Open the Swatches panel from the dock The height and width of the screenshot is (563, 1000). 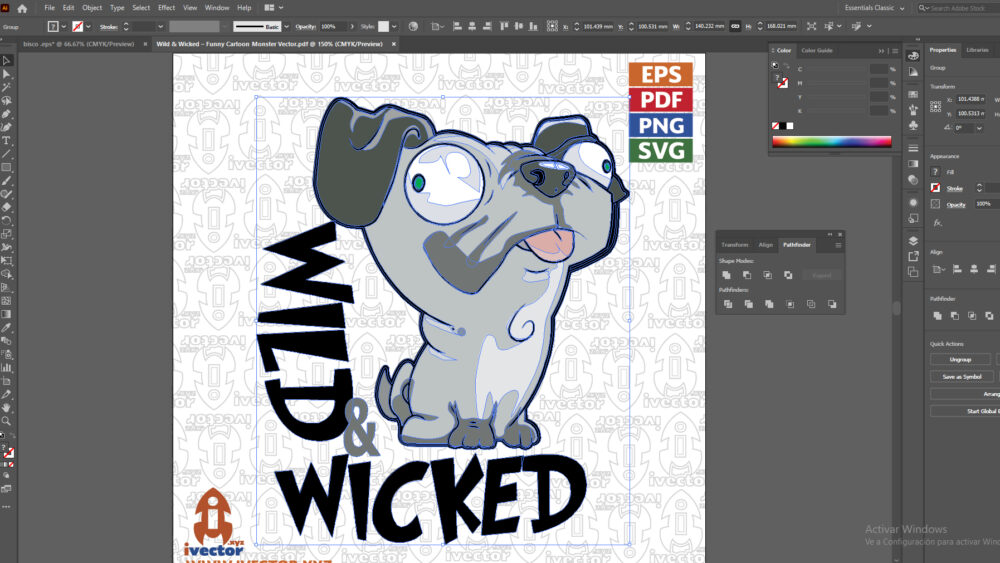[913, 94]
